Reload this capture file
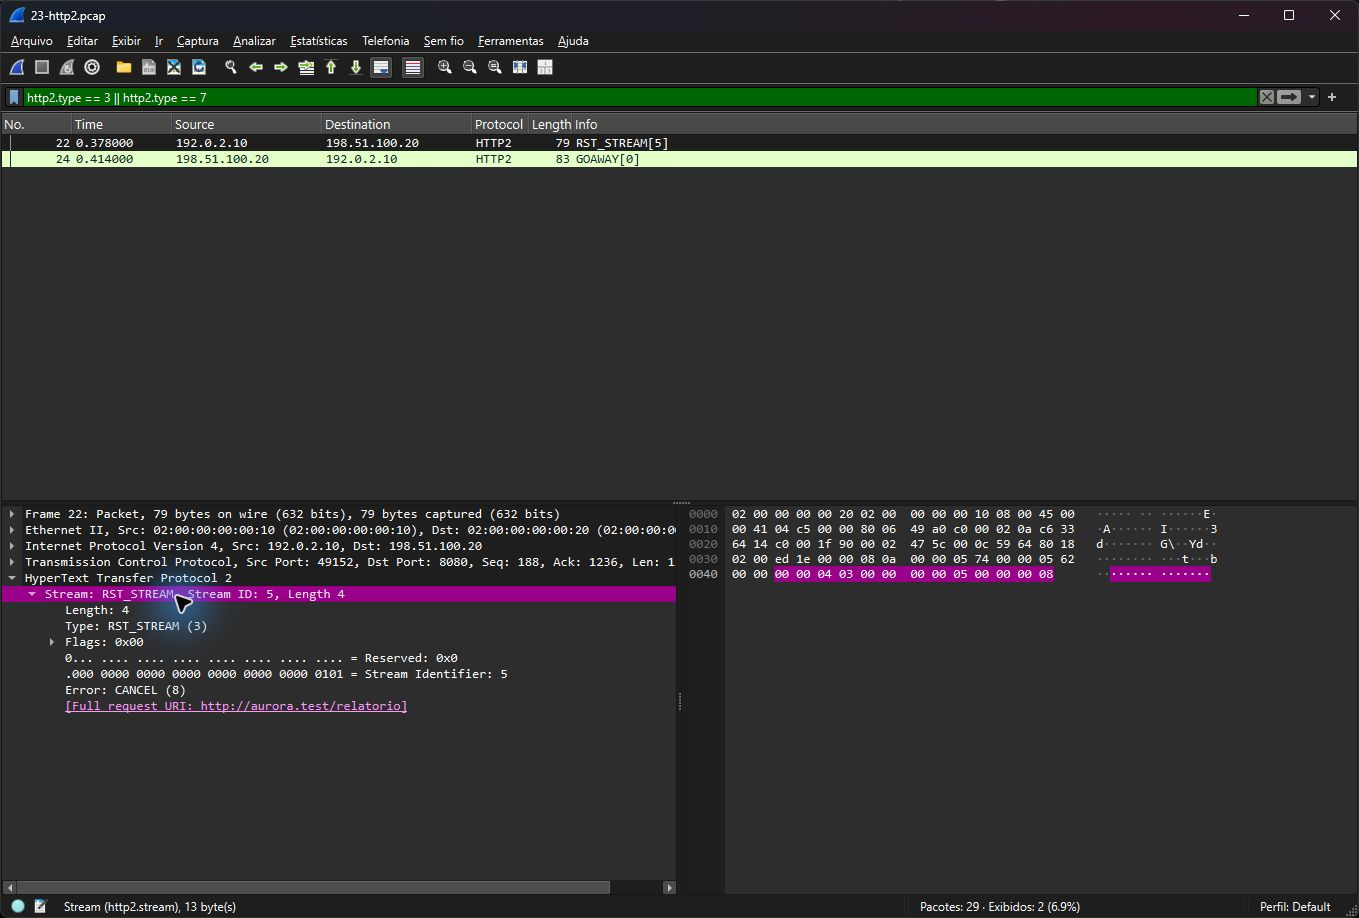The width and height of the screenshot is (1359, 918). [199, 67]
